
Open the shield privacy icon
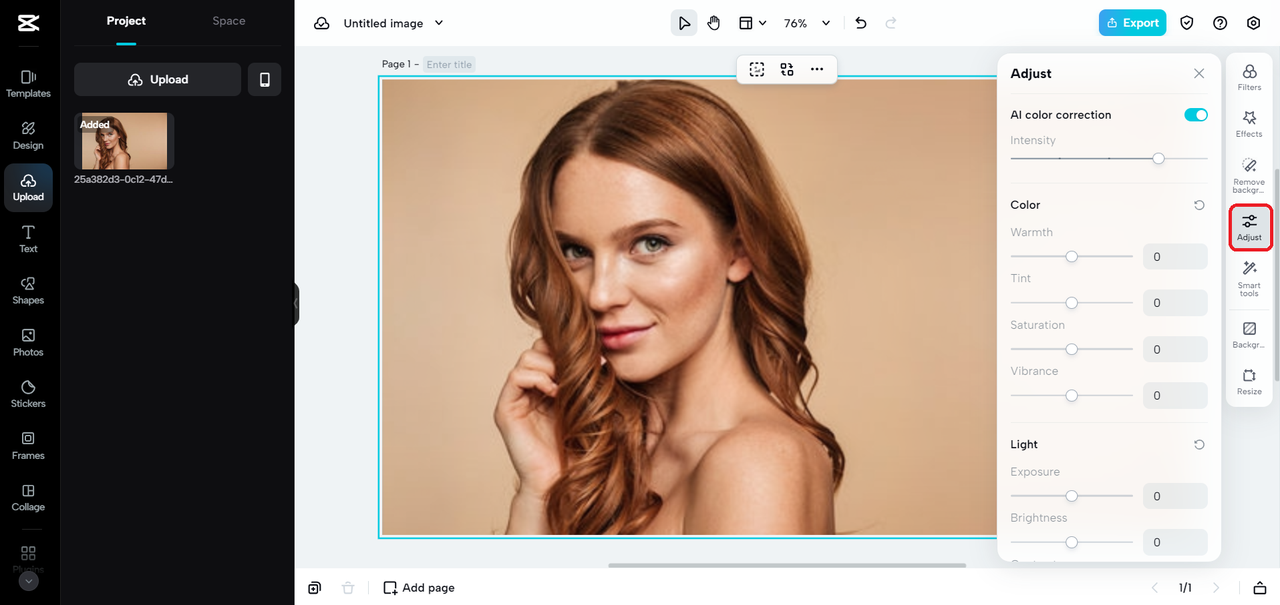pyautogui.click(x=1187, y=23)
